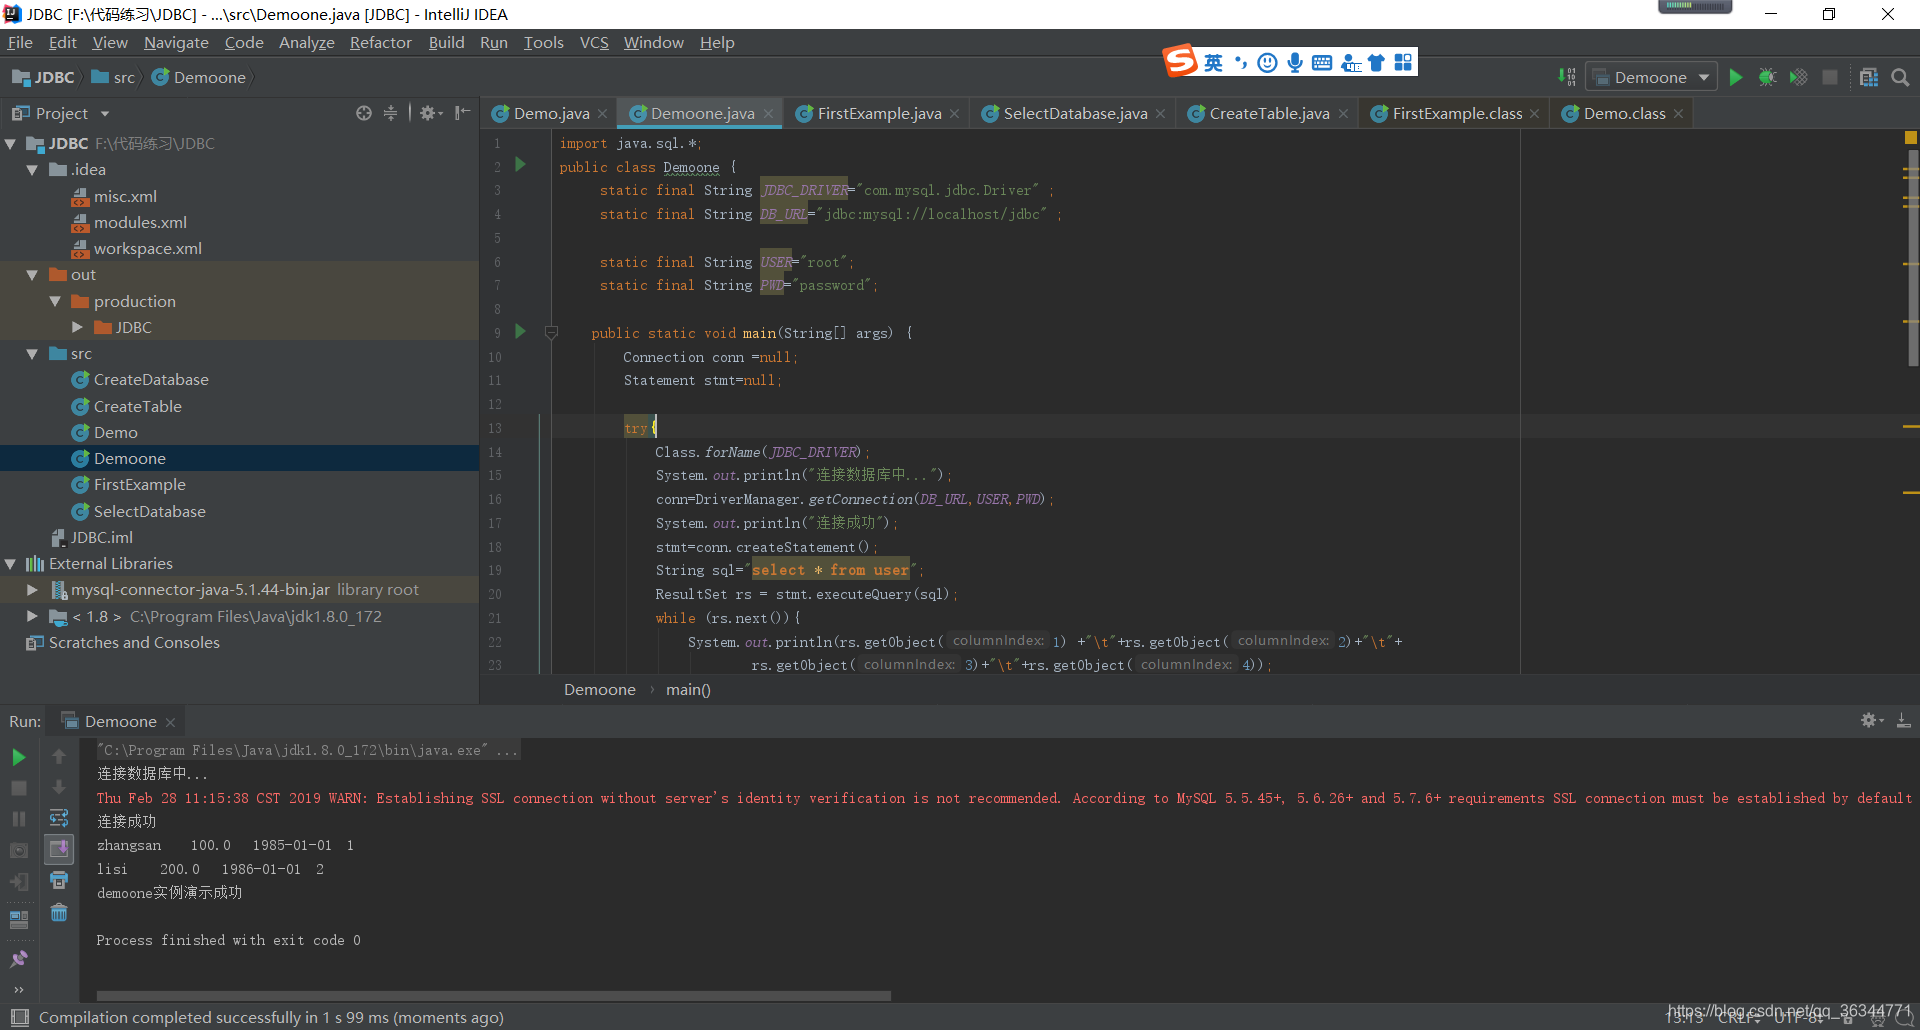Image resolution: width=1920 pixels, height=1030 pixels.
Task: Click the run gutter arrow beside main method
Action: (x=520, y=331)
